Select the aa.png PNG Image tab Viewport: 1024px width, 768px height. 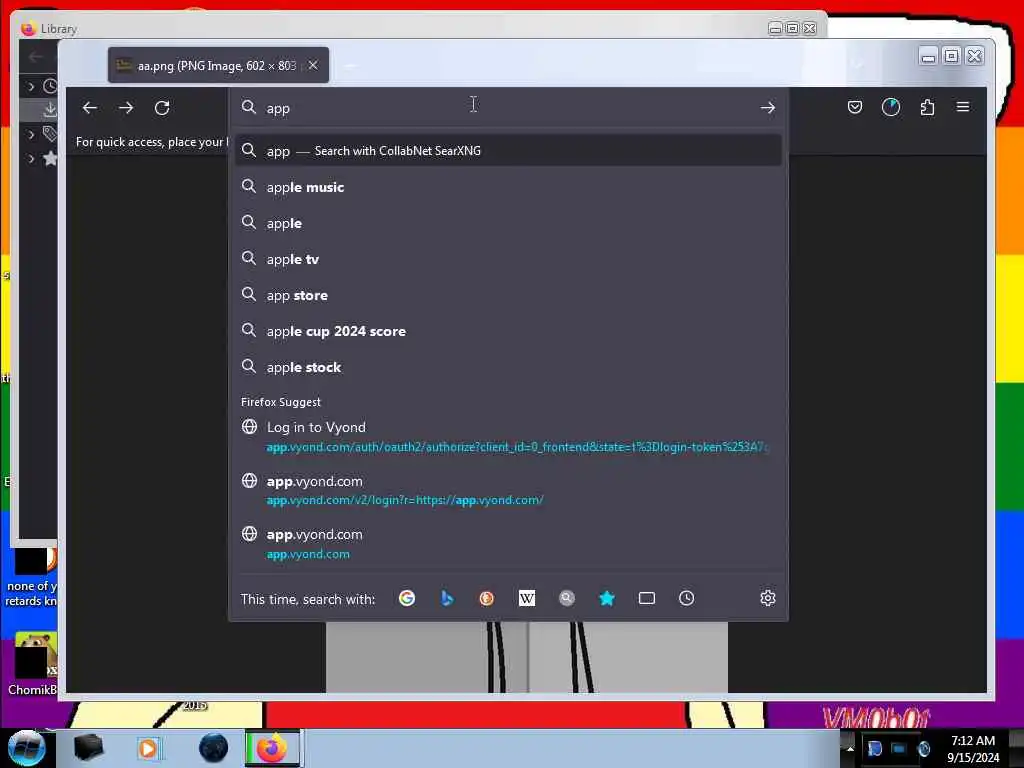[x=218, y=65]
